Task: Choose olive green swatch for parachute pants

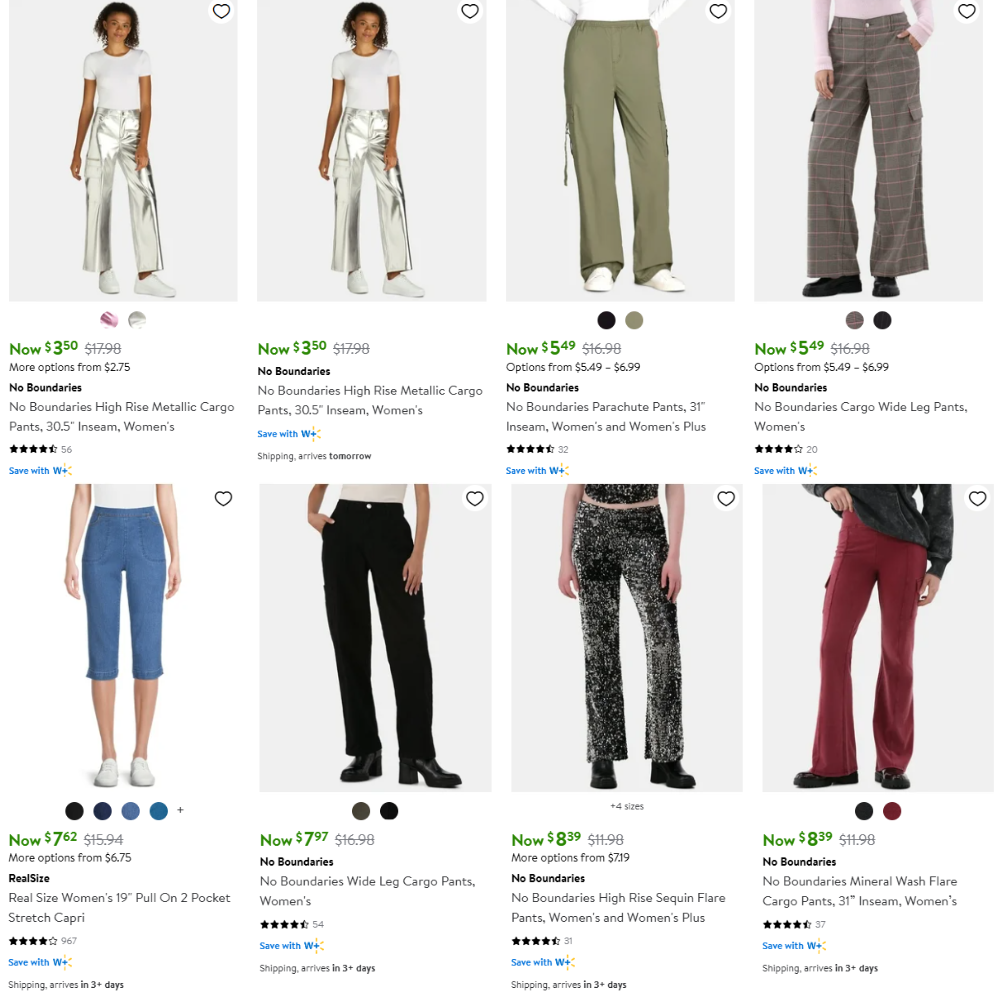Action: point(634,320)
